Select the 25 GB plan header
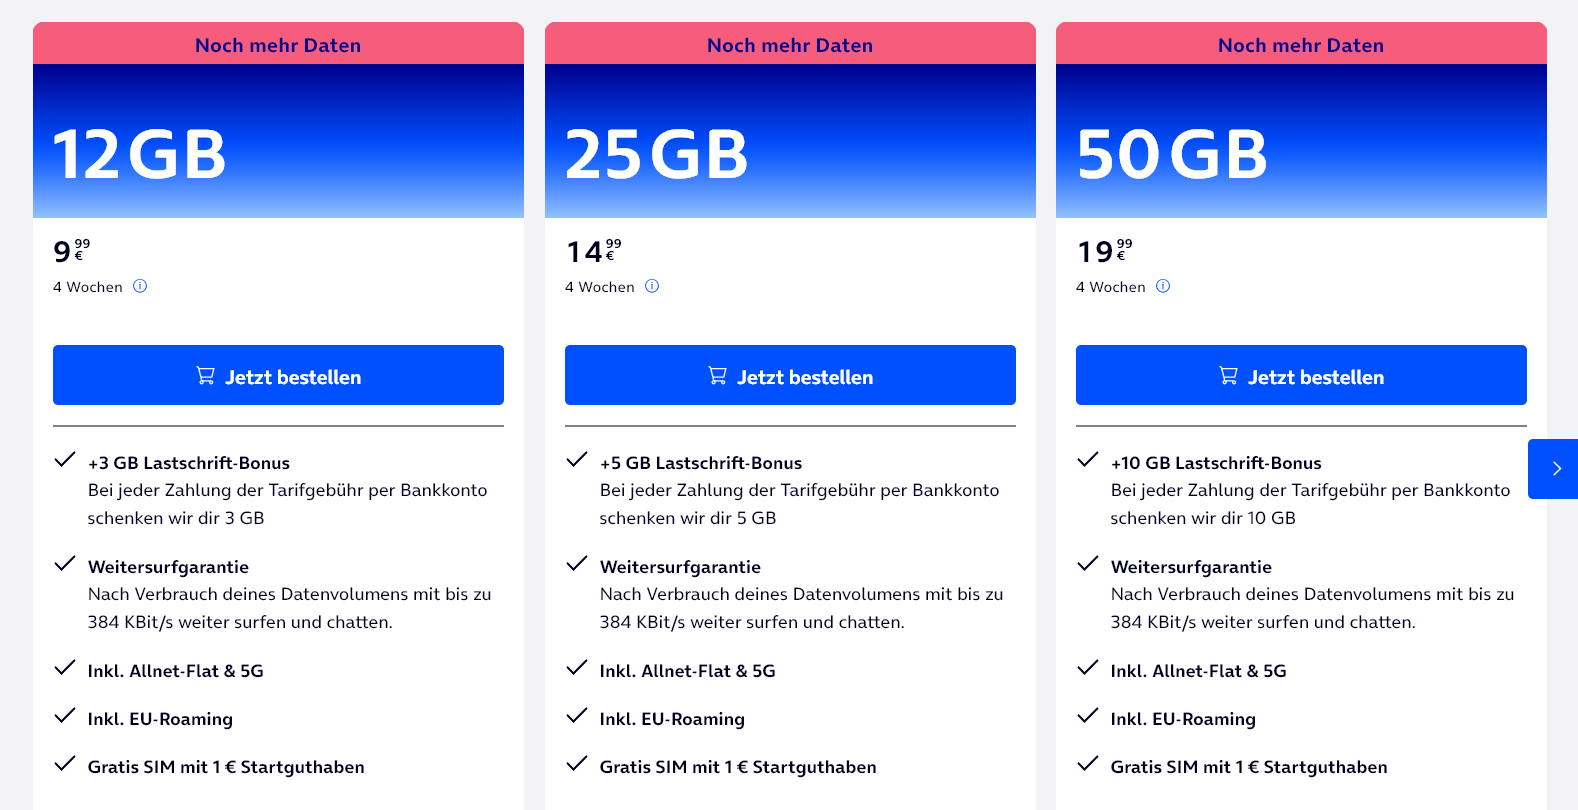 click(x=790, y=141)
